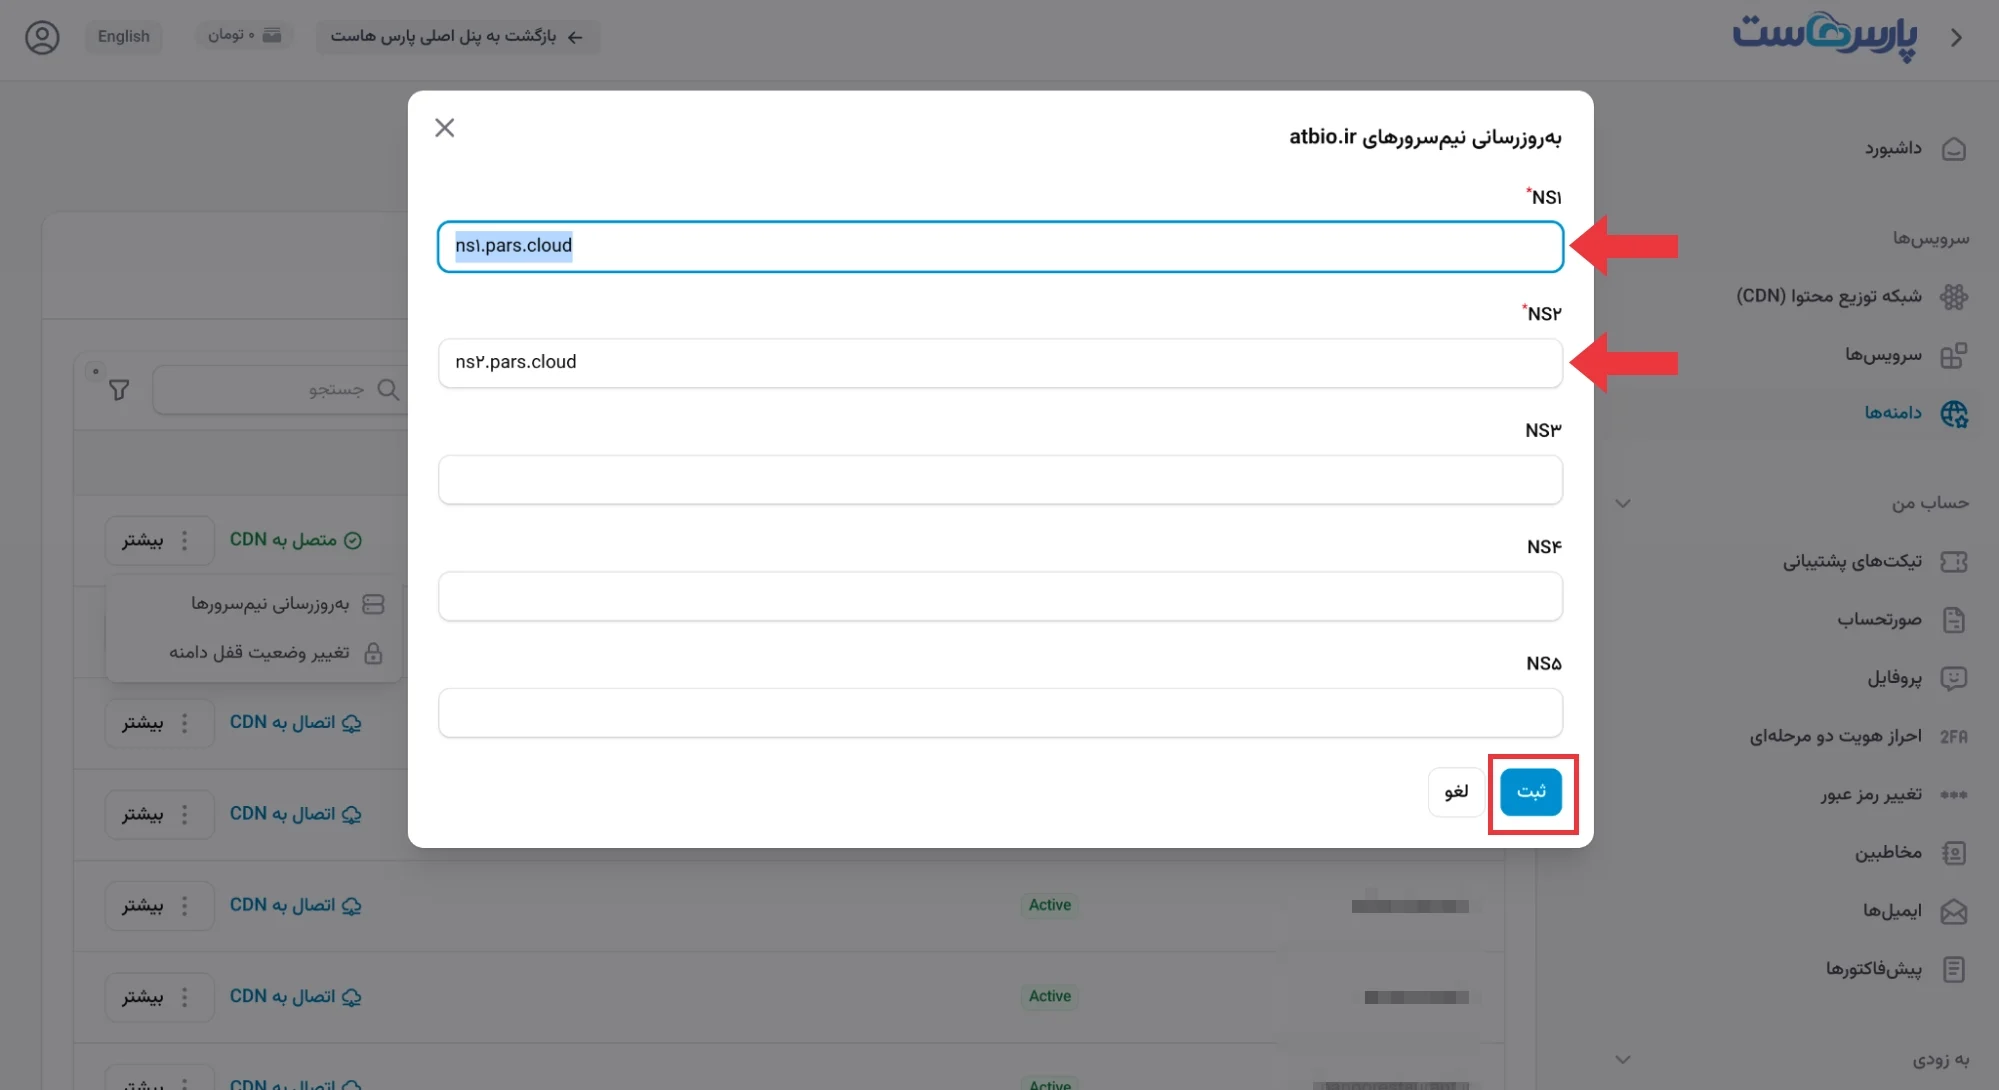1999x1090 pixels.
Task: Click اتصال به CDN on first Active row
Action: (296, 905)
